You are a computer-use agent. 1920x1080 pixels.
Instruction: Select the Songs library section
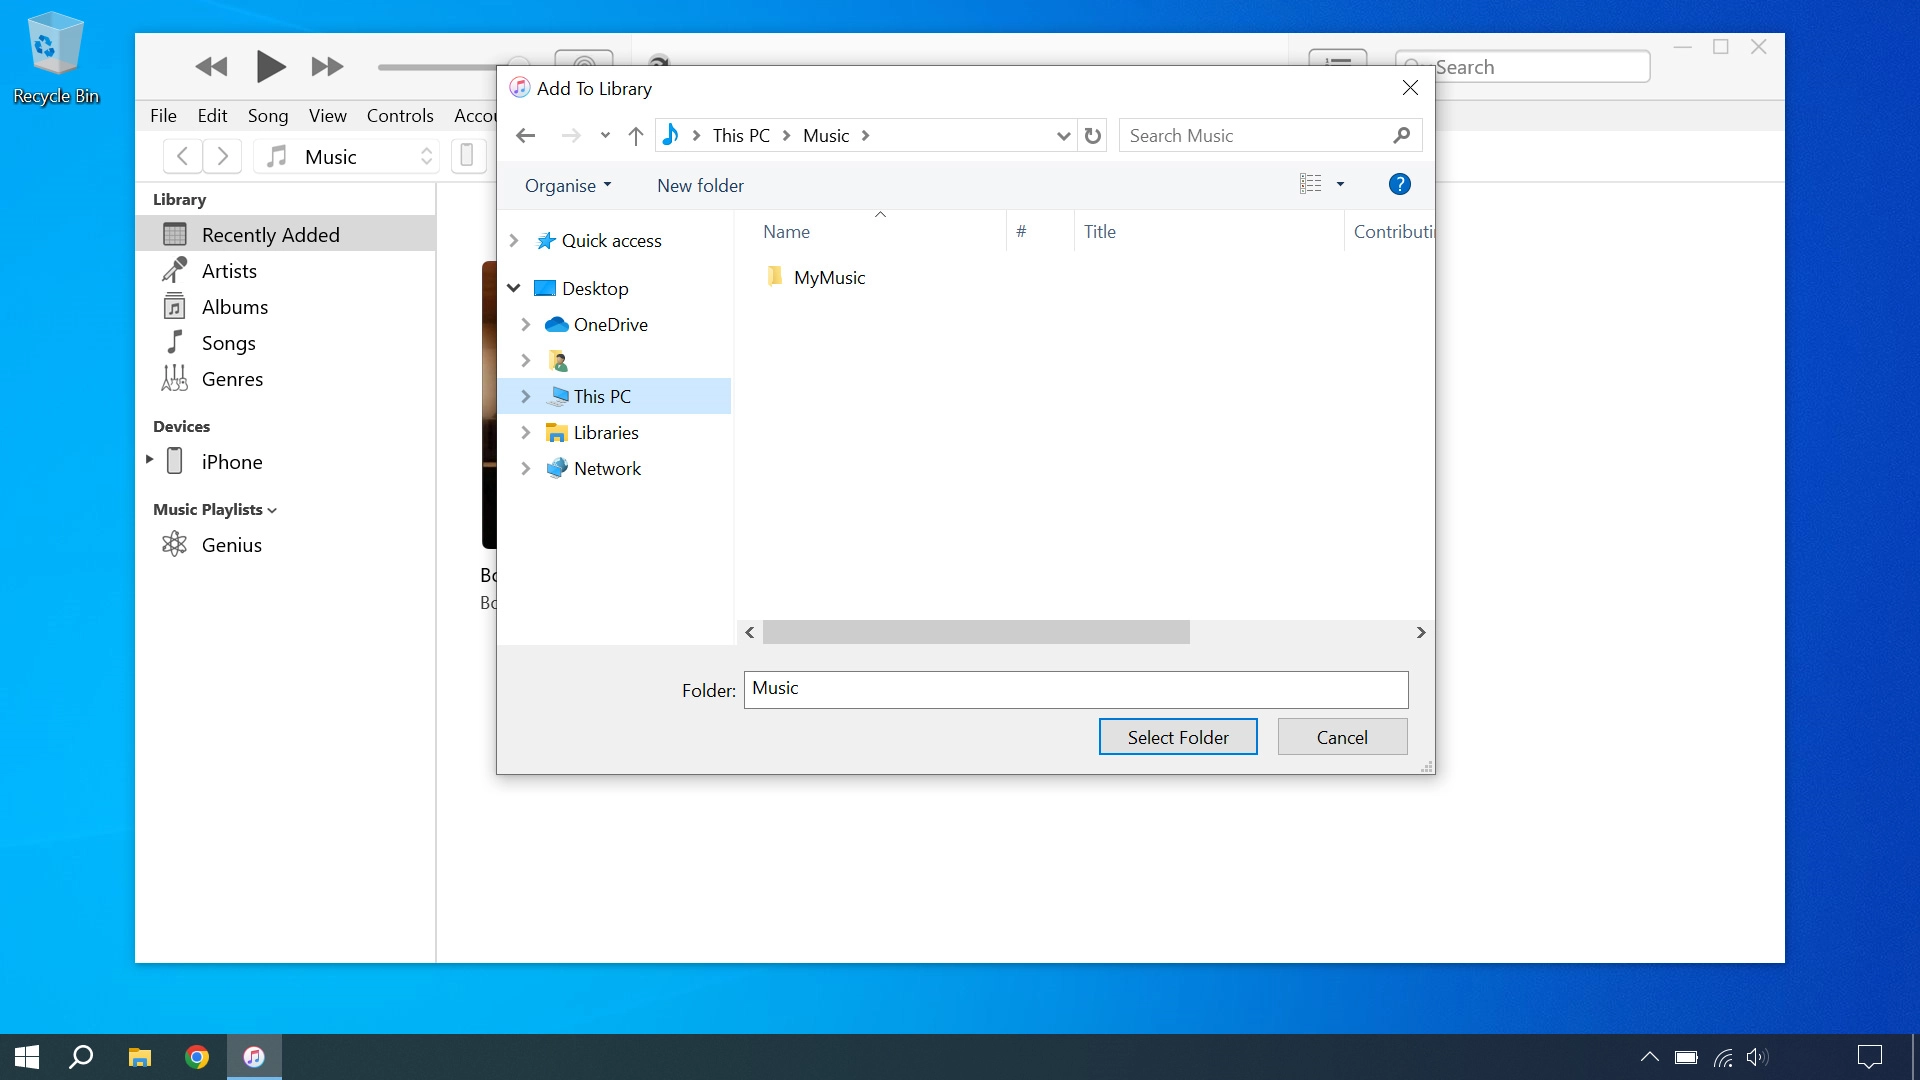(231, 343)
